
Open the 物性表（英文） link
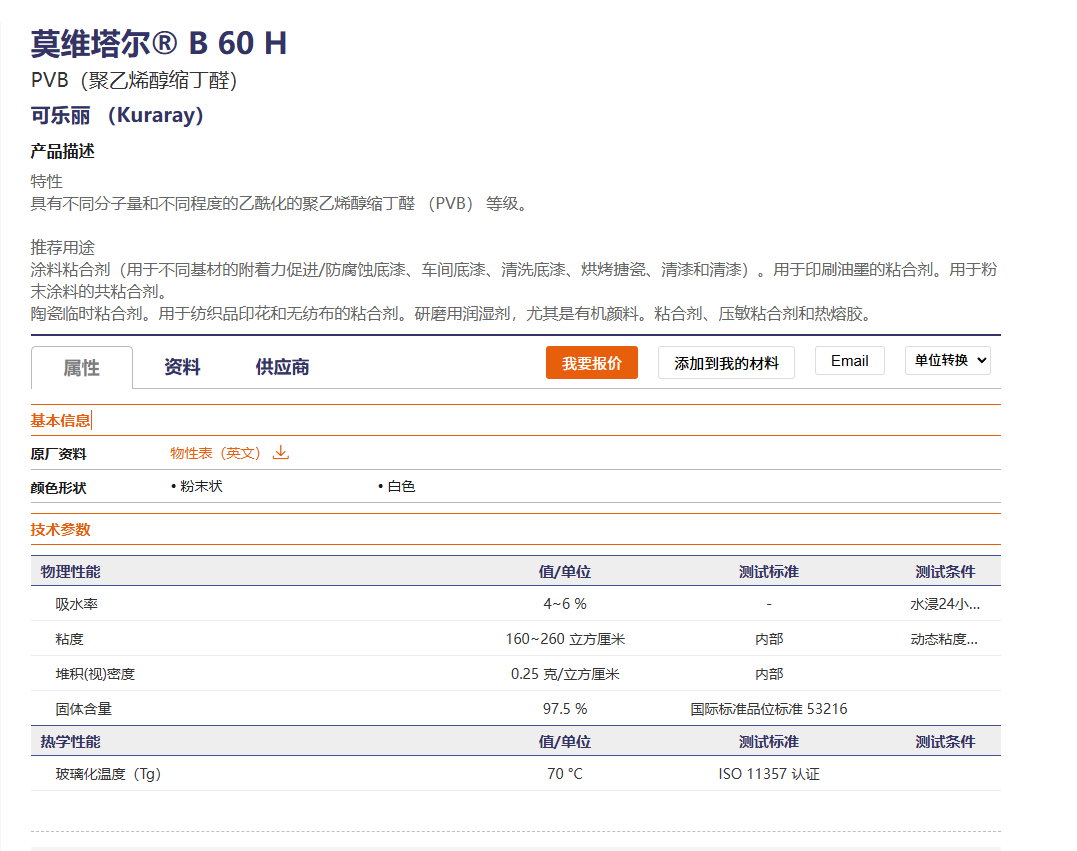point(216,453)
